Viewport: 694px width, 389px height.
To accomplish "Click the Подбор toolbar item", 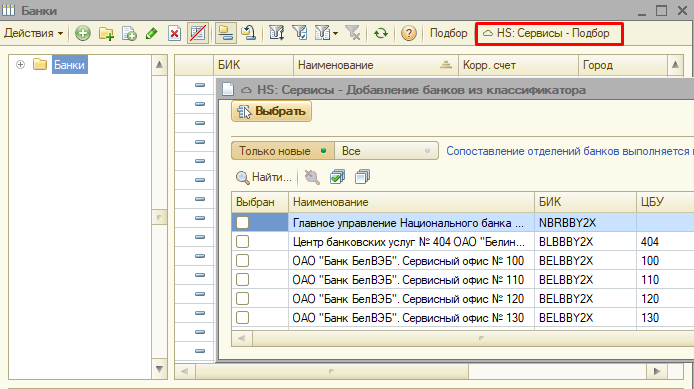I will [x=448, y=33].
